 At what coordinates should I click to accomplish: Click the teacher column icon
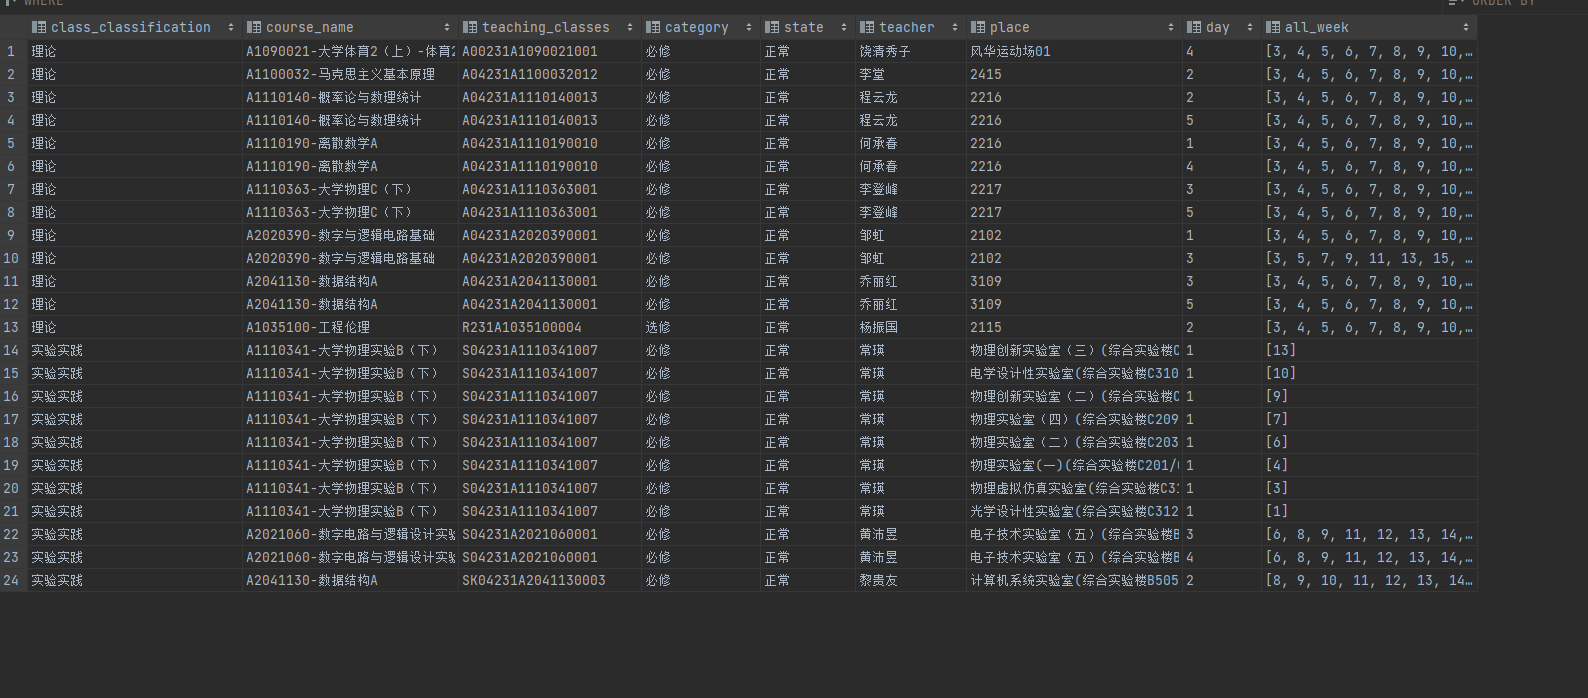click(x=867, y=28)
